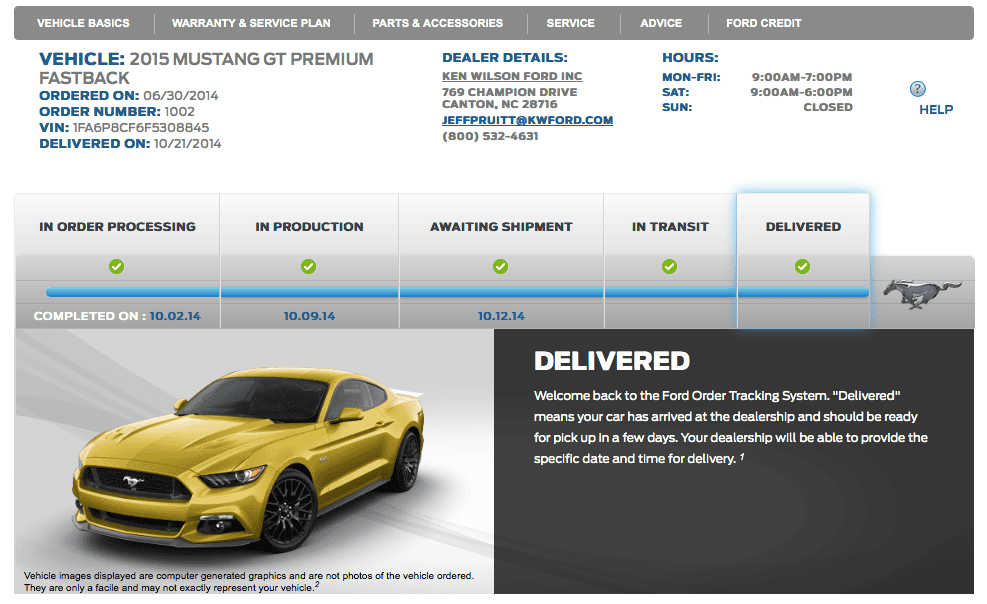The width and height of the screenshot is (987, 604).
Task: Open the Advice menu item
Action: pos(661,23)
